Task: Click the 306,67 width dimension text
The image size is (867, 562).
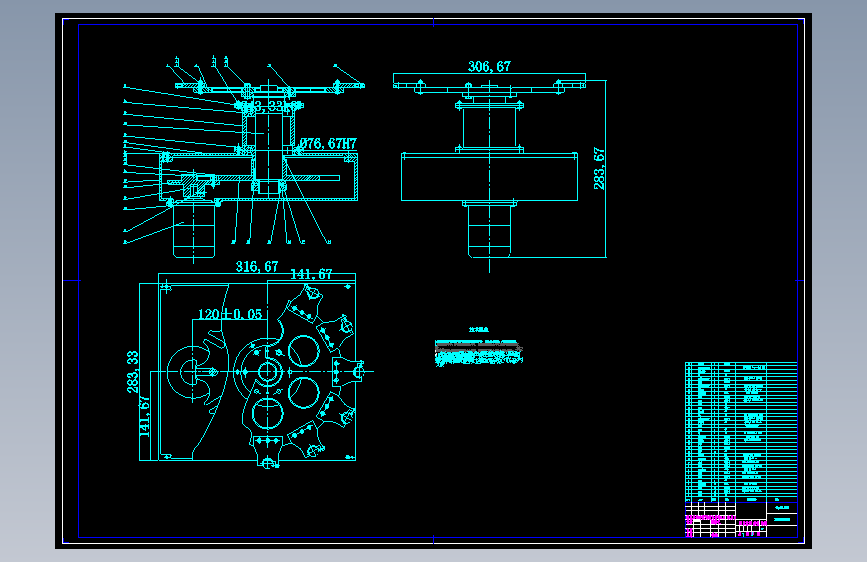Action: point(489,66)
